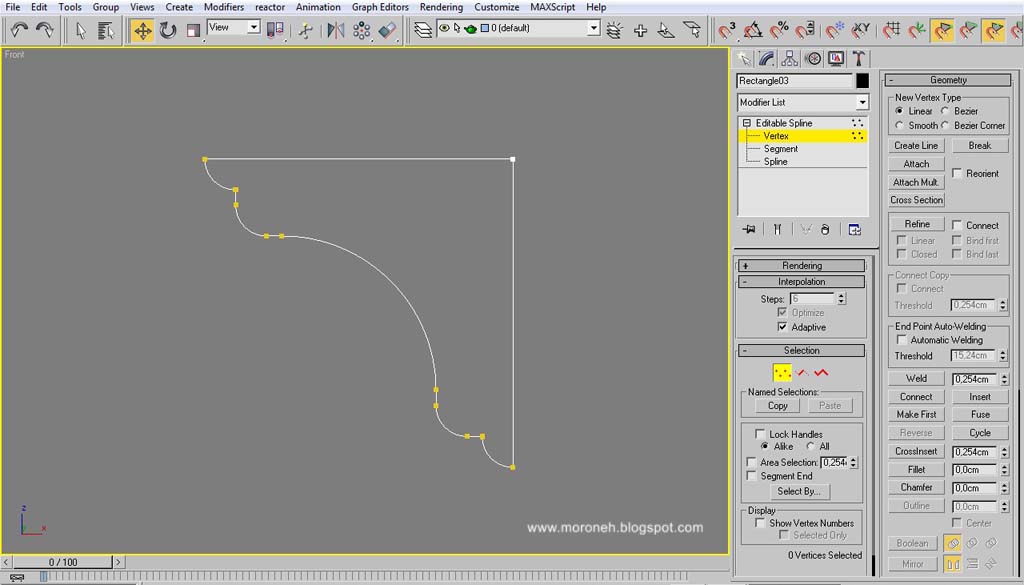Toggle the Adaptive interpolation checkbox
Screen dimensions: 1024x585
pos(784,327)
